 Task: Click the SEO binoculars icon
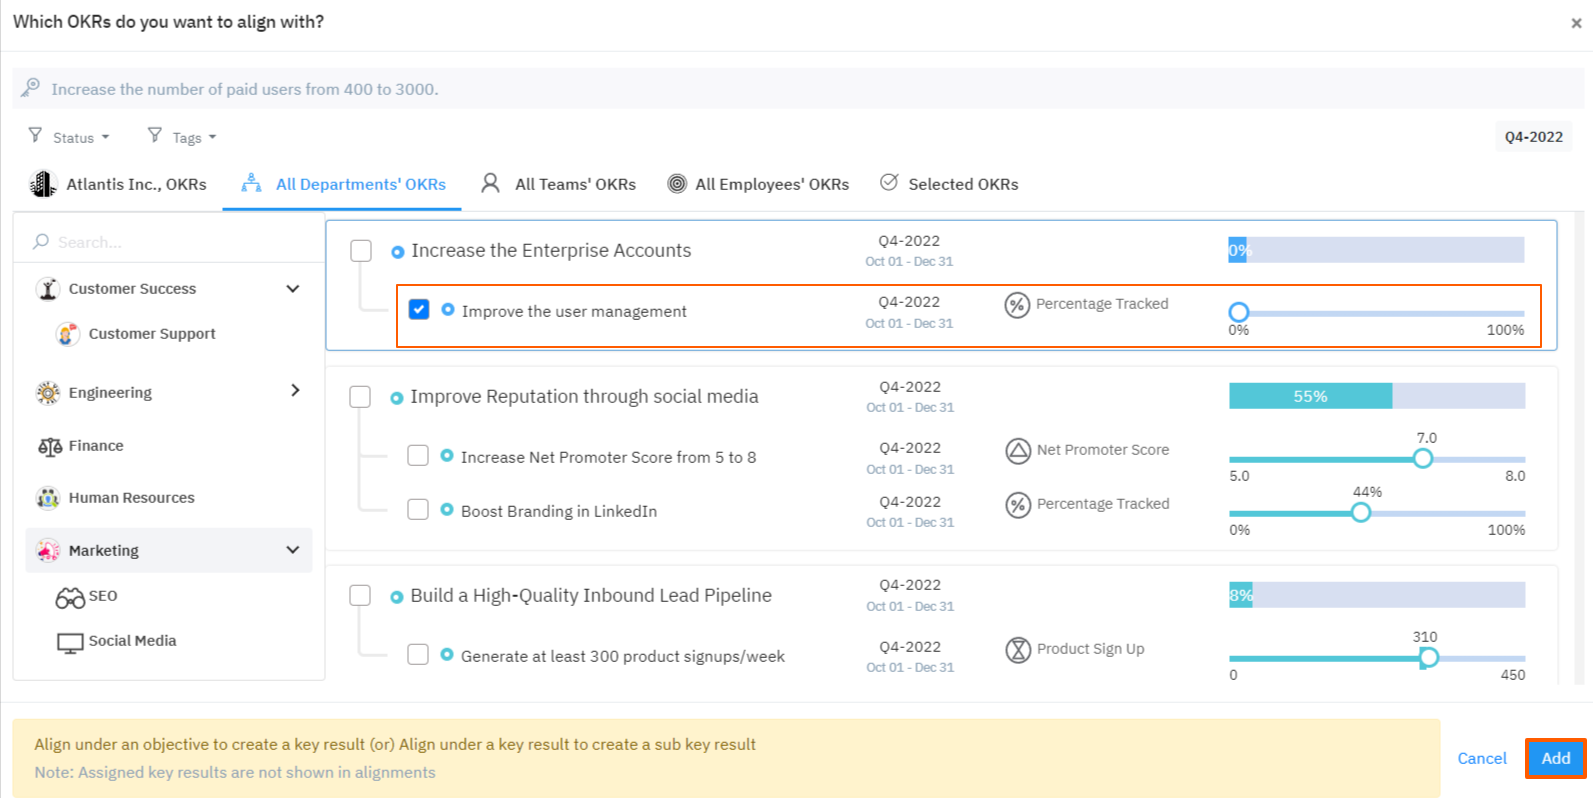pos(70,597)
